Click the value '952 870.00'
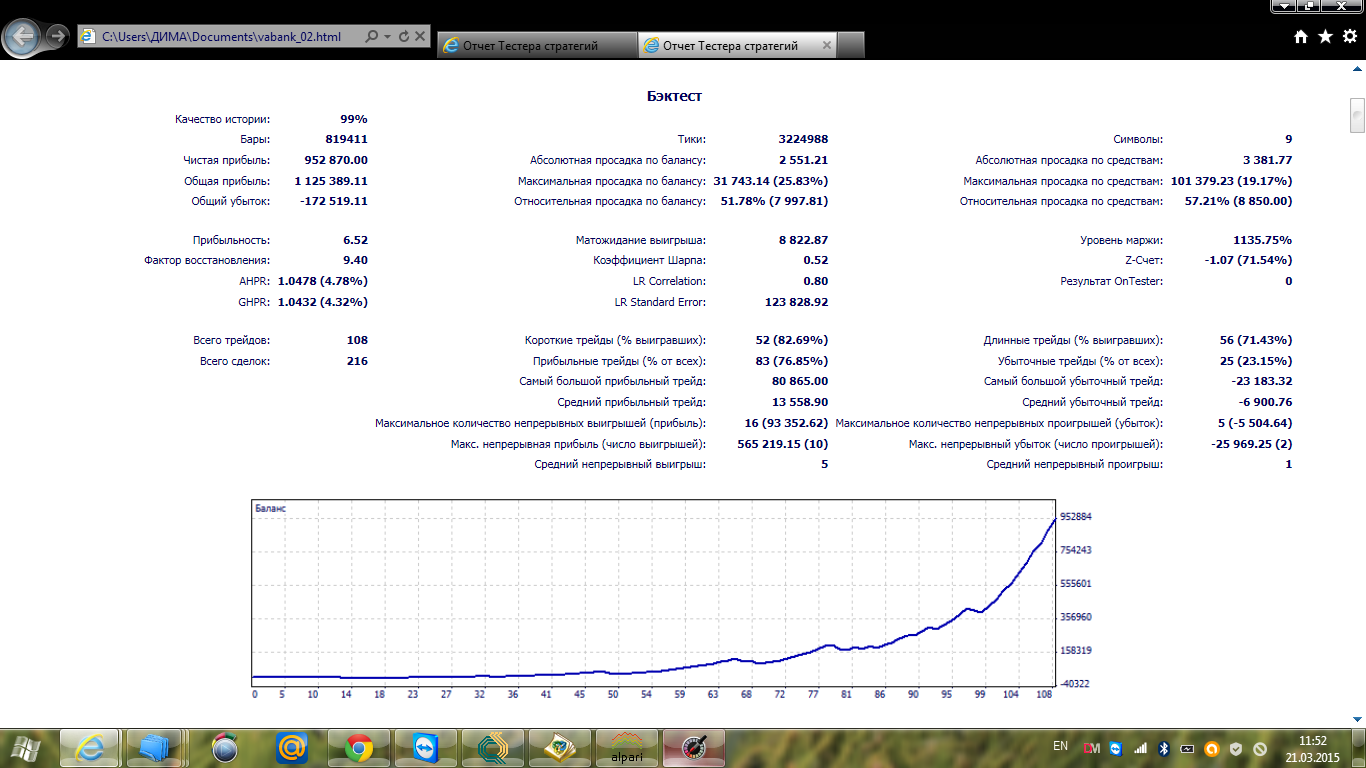Image resolution: width=1366 pixels, height=768 pixels. [336, 160]
